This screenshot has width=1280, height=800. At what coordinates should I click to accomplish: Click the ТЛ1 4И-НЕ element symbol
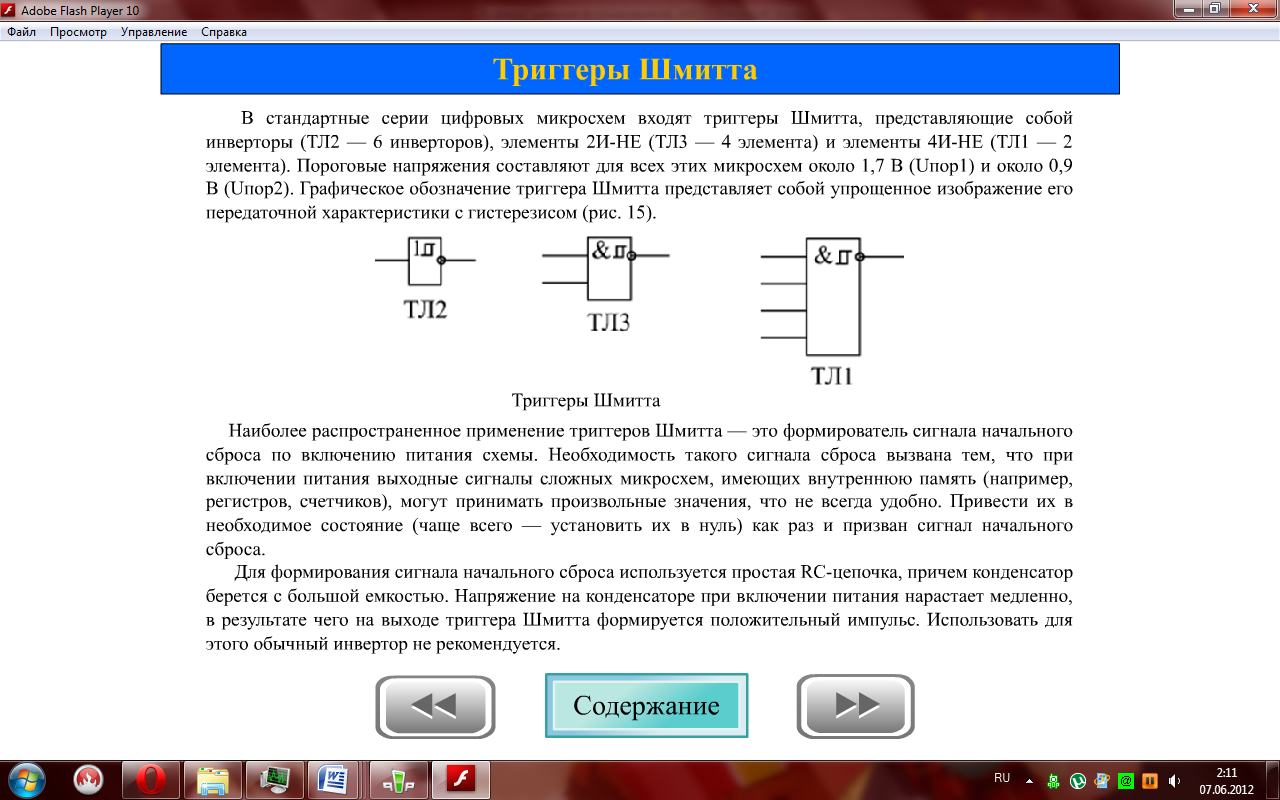point(833,297)
